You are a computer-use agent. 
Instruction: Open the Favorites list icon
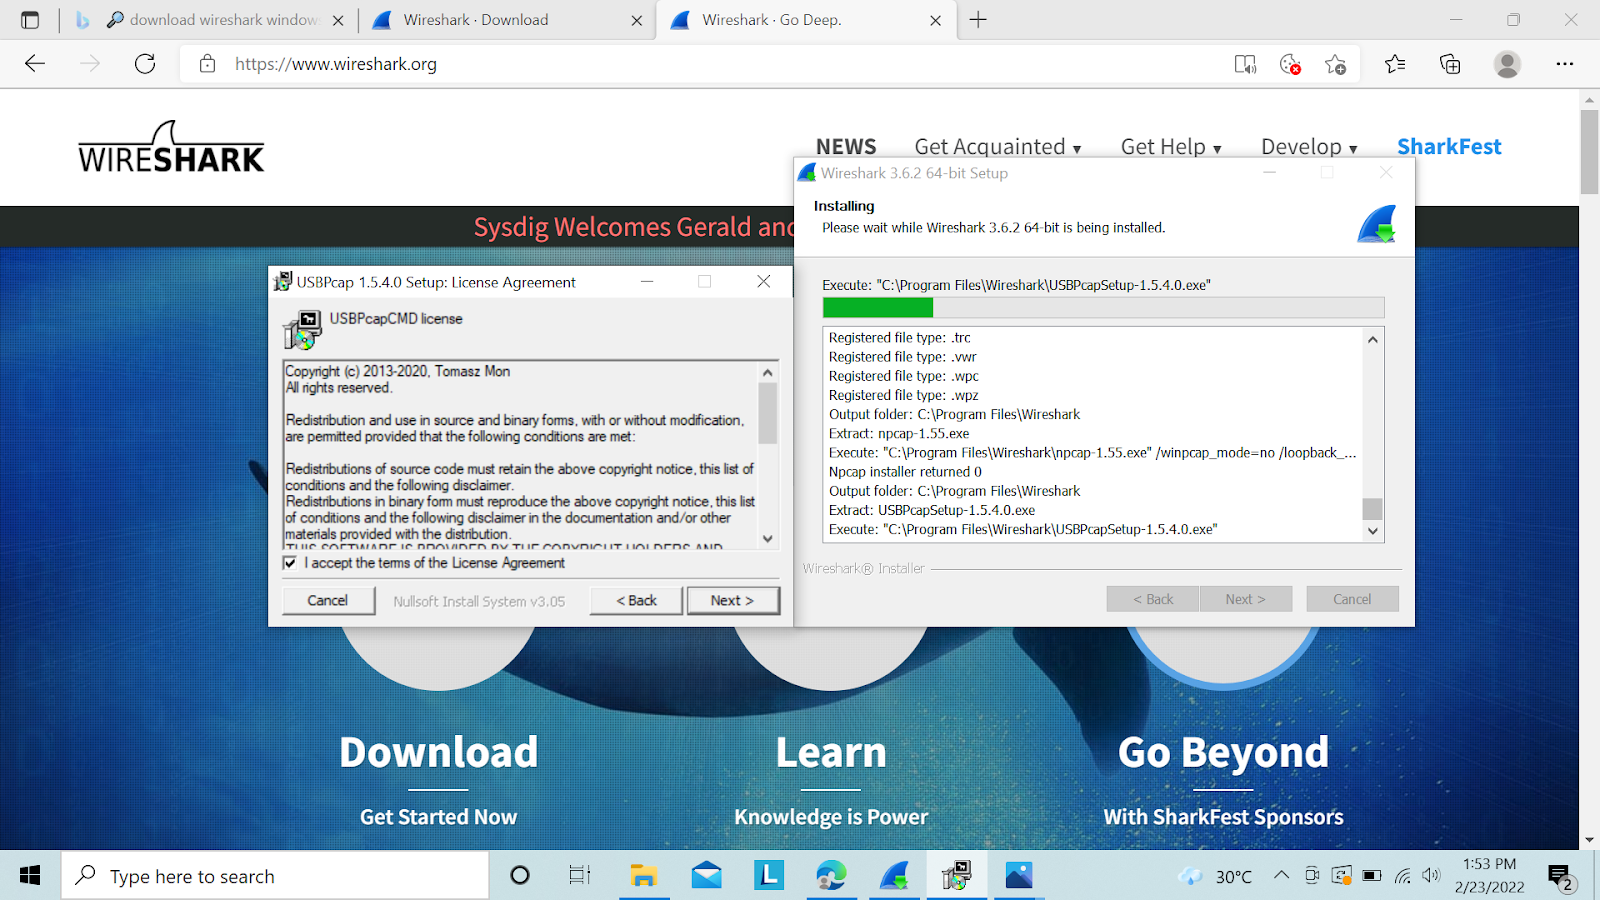click(1395, 64)
